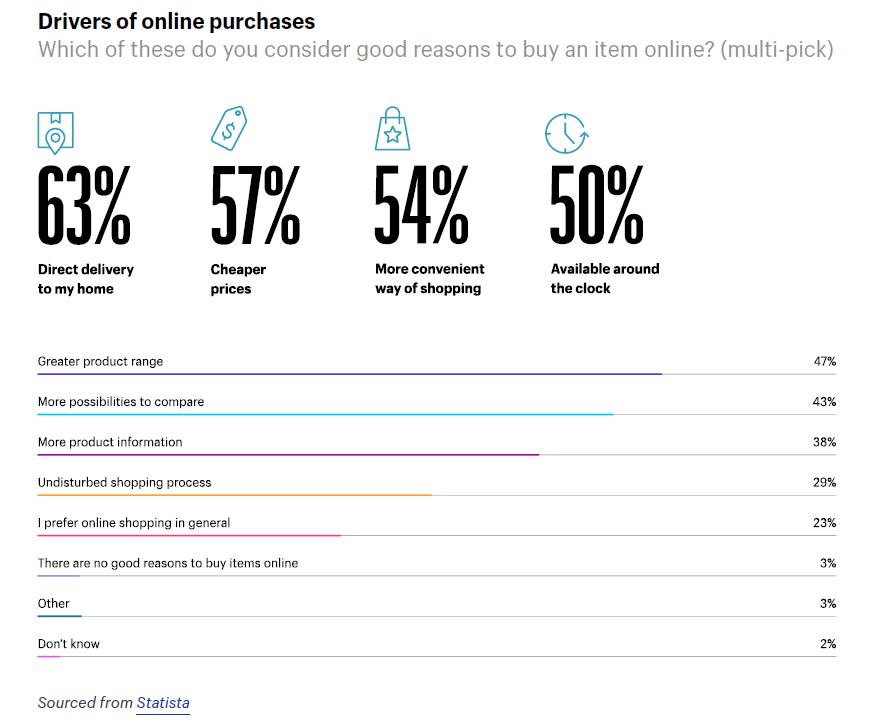Click the price tag dollar icon
The width and height of the screenshot is (877, 728).
(x=228, y=130)
